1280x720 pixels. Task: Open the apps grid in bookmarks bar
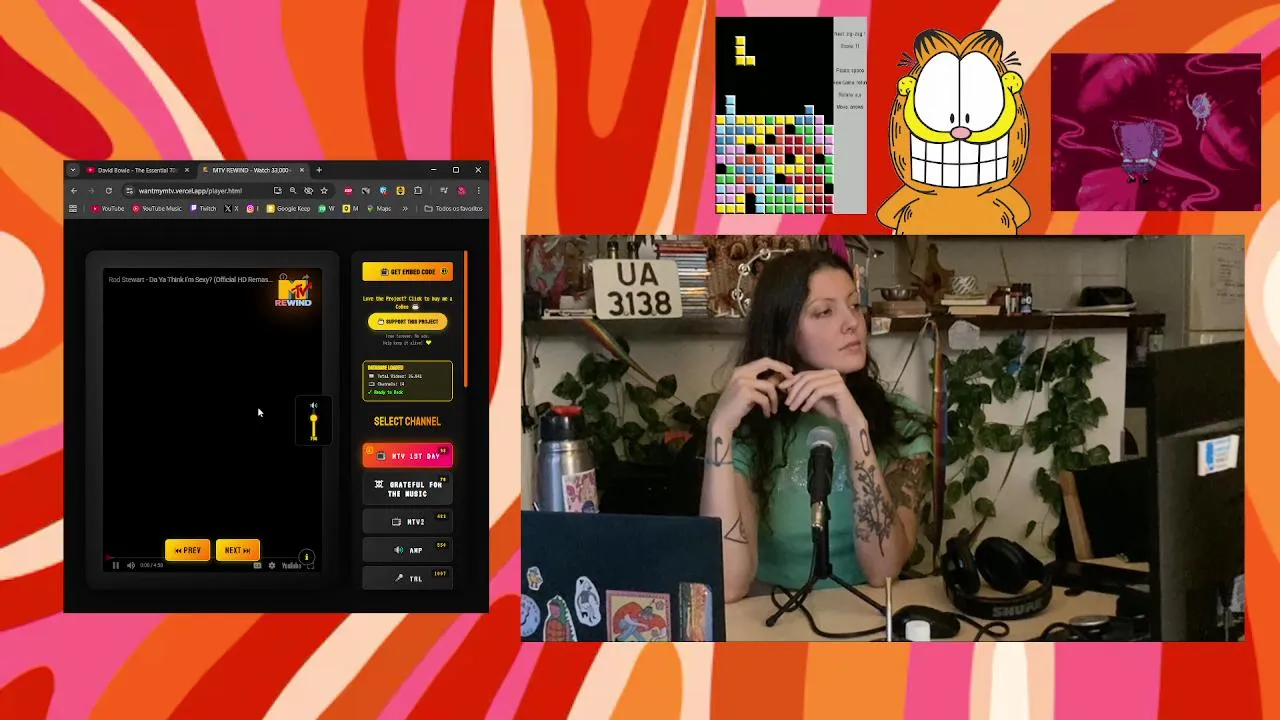pos(73,209)
